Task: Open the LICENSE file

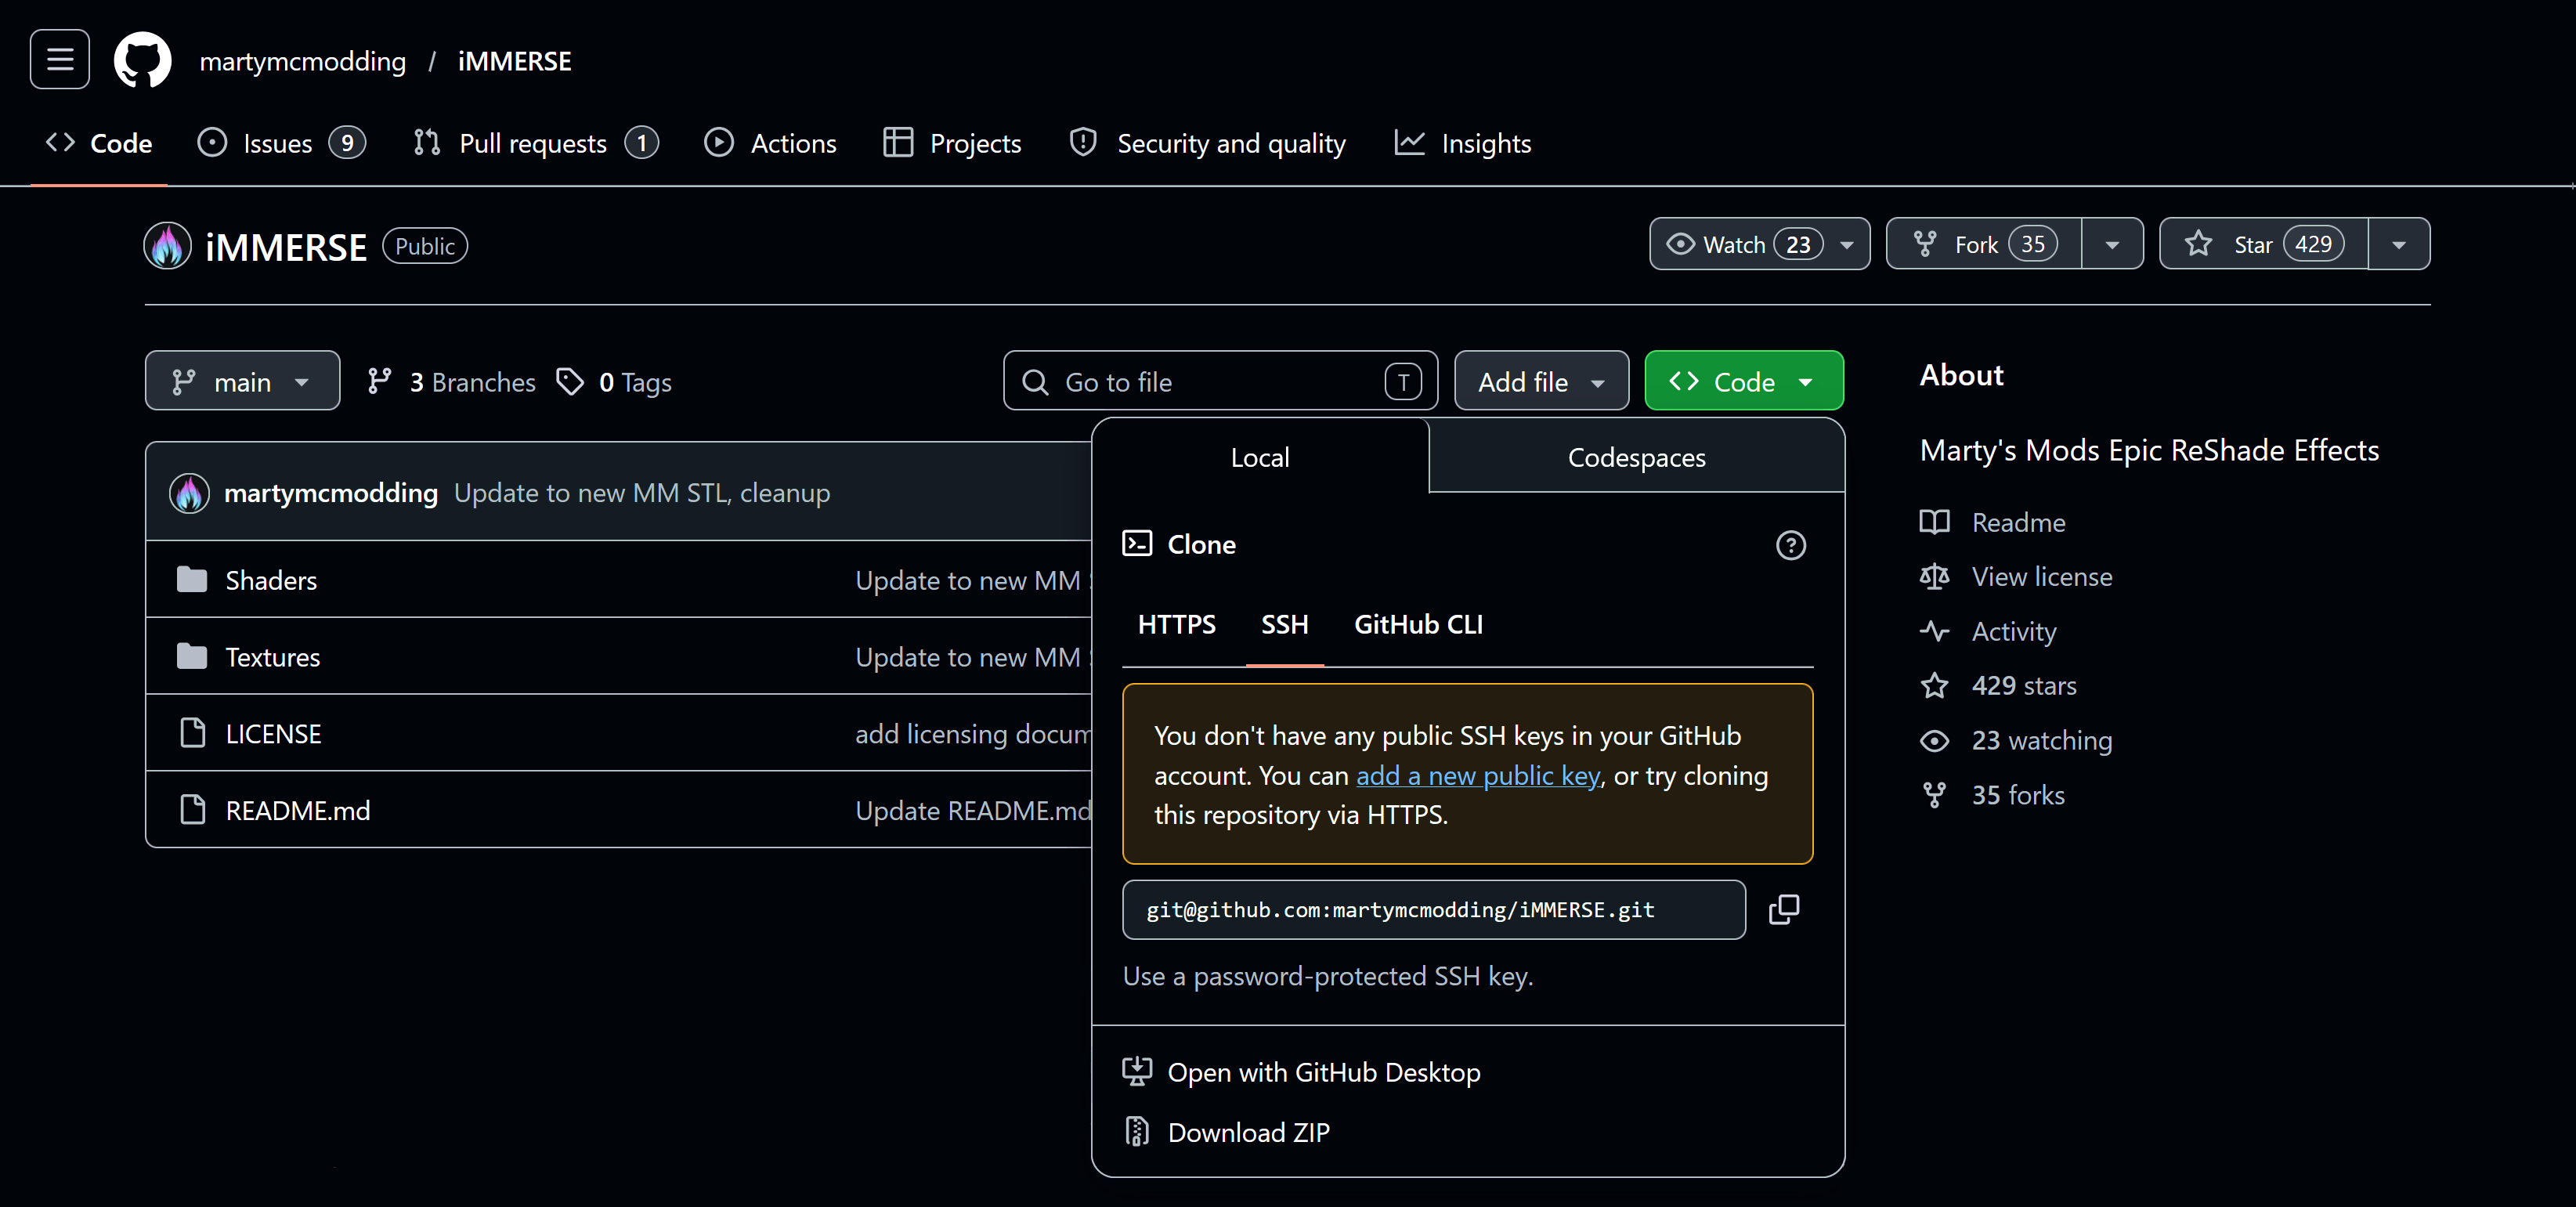Action: click(x=274, y=733)
